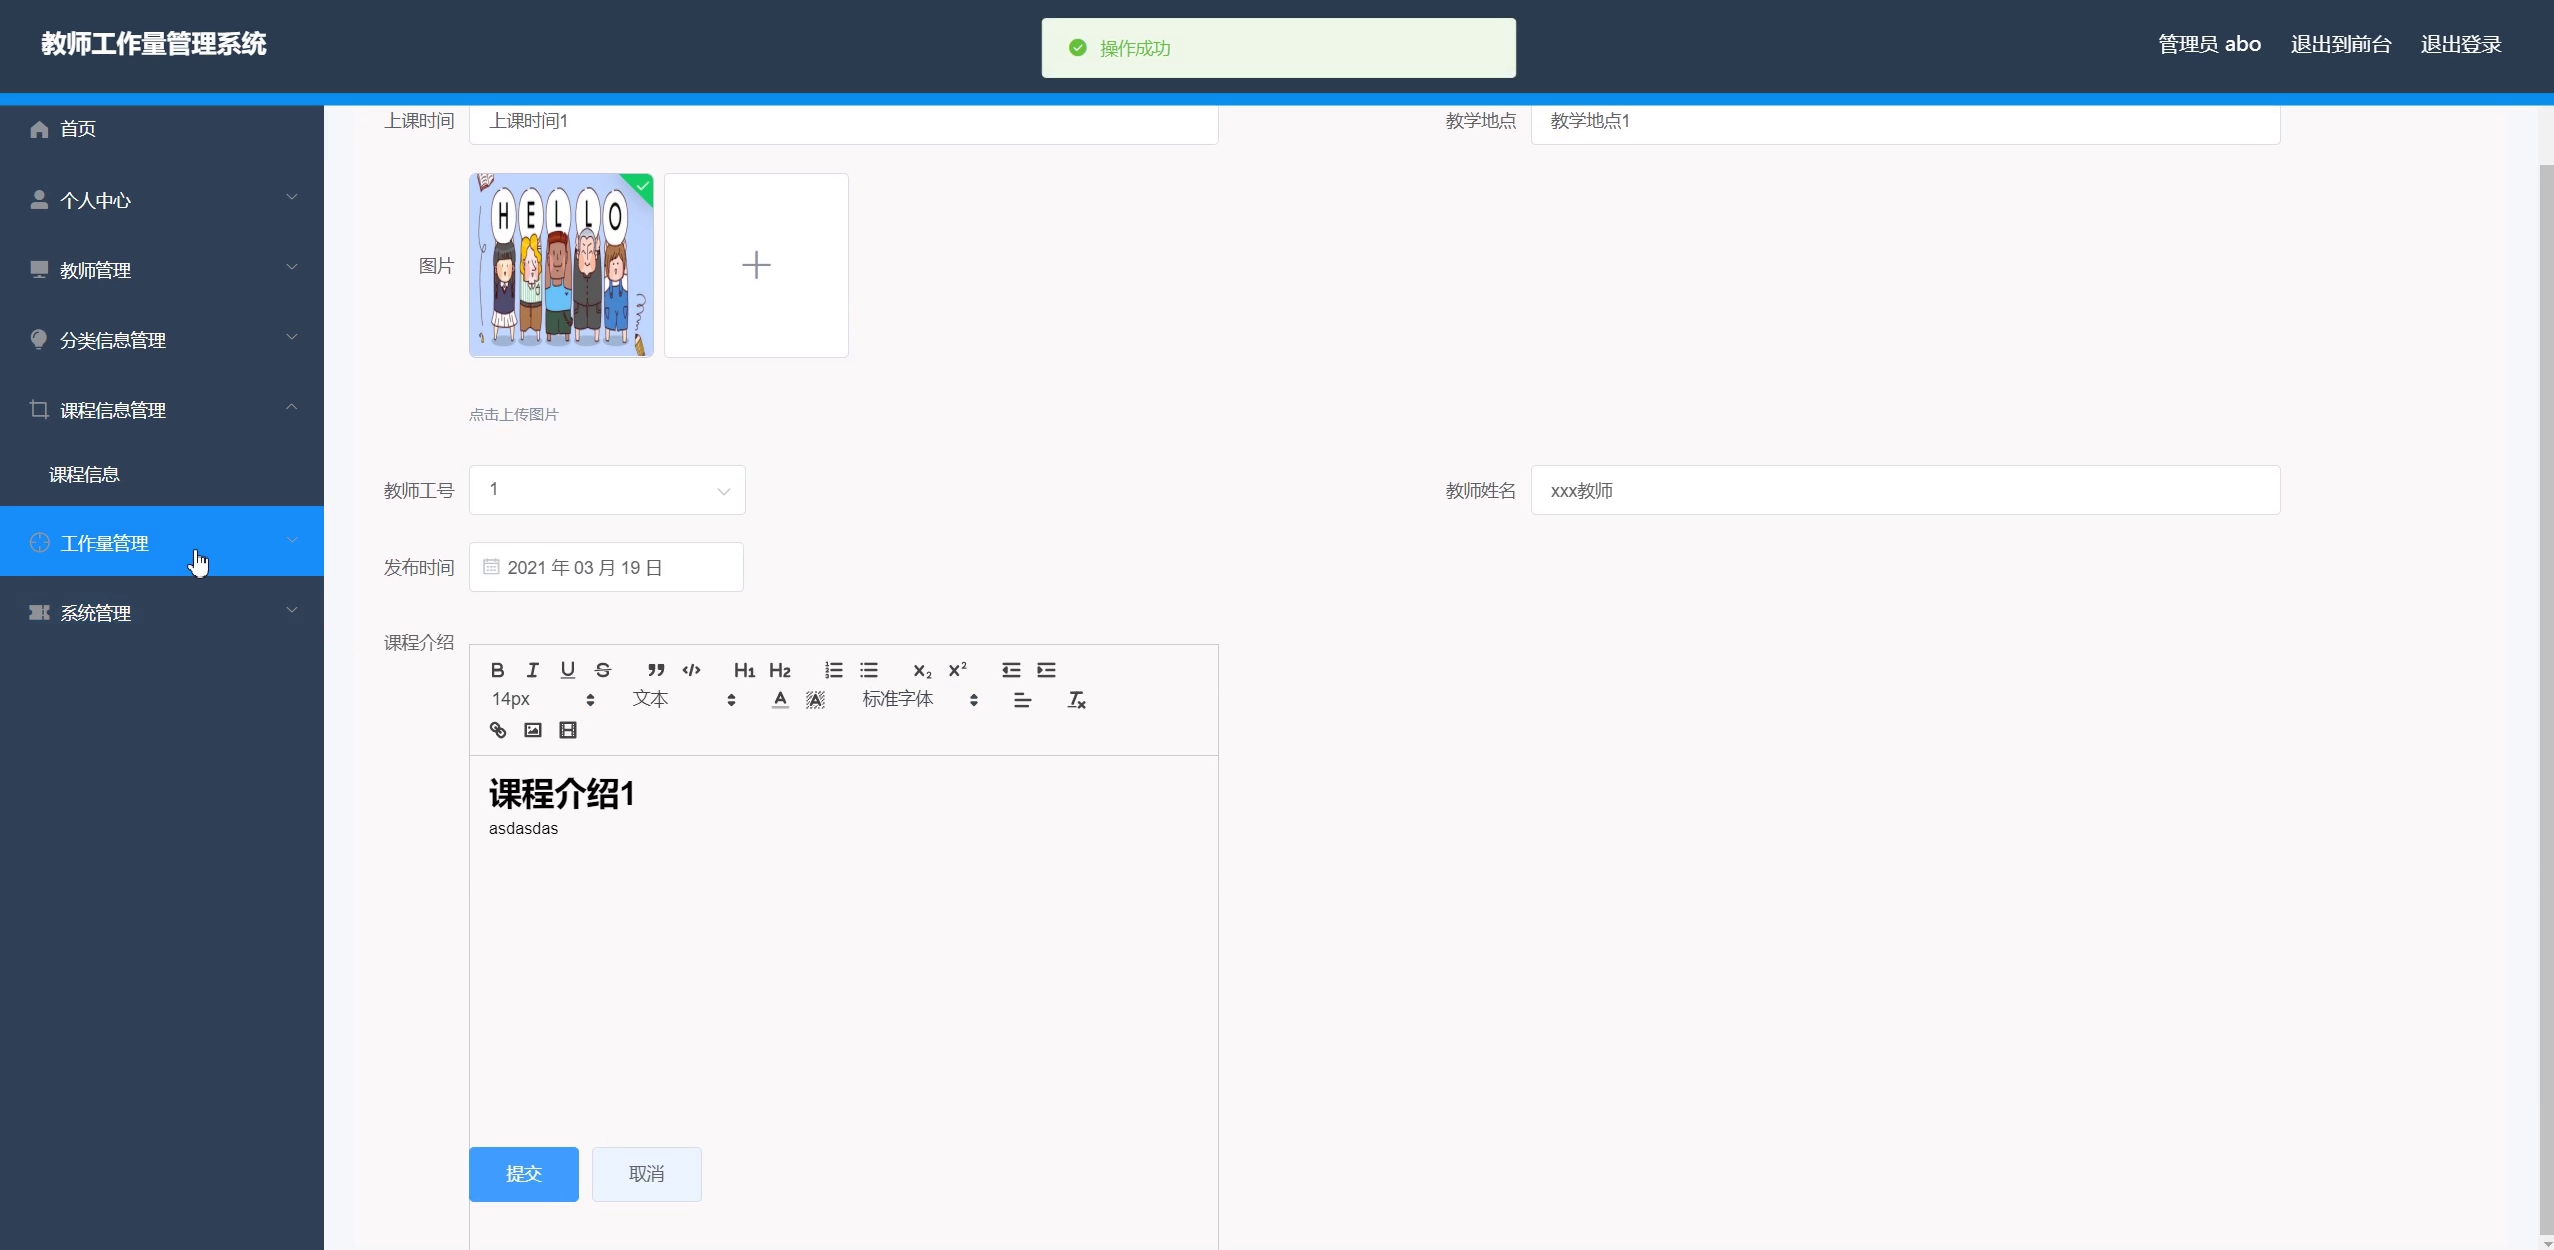Clear text formatting
The image size is (2554, 1250).
1076,700
